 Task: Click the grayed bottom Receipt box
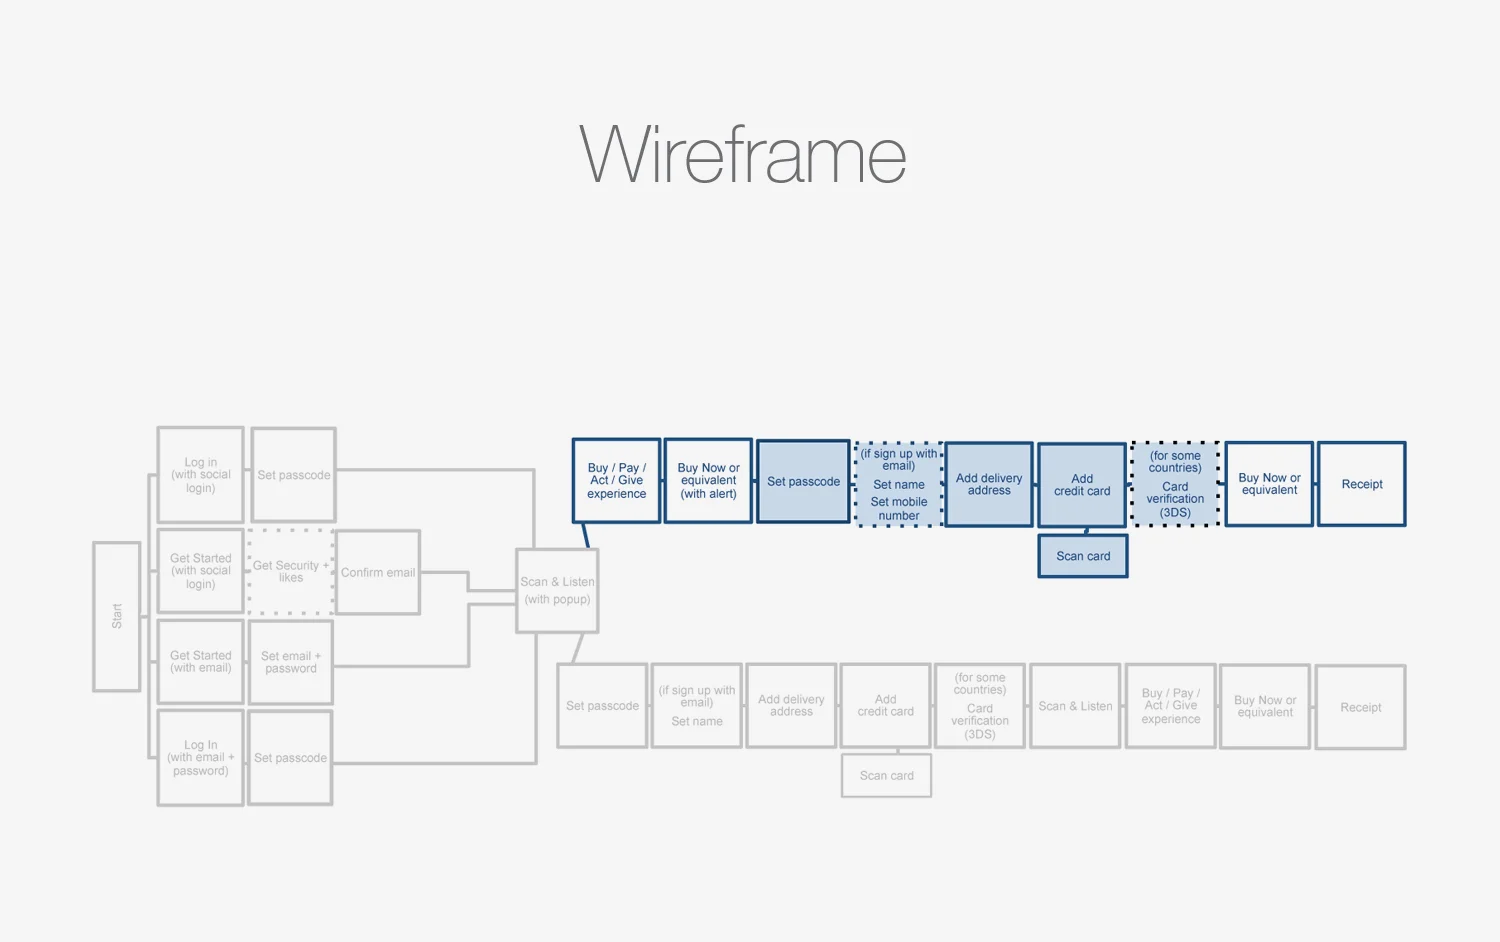1360,706
